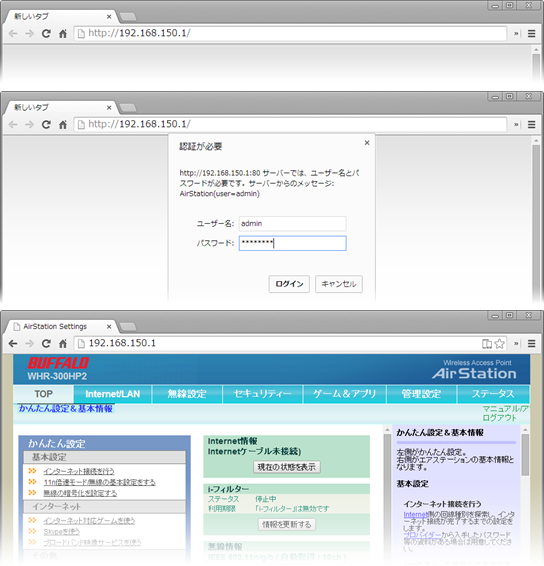The image size is (544, 566).
Task: Click the ログアウト link
Action: (x=500, y=418)
